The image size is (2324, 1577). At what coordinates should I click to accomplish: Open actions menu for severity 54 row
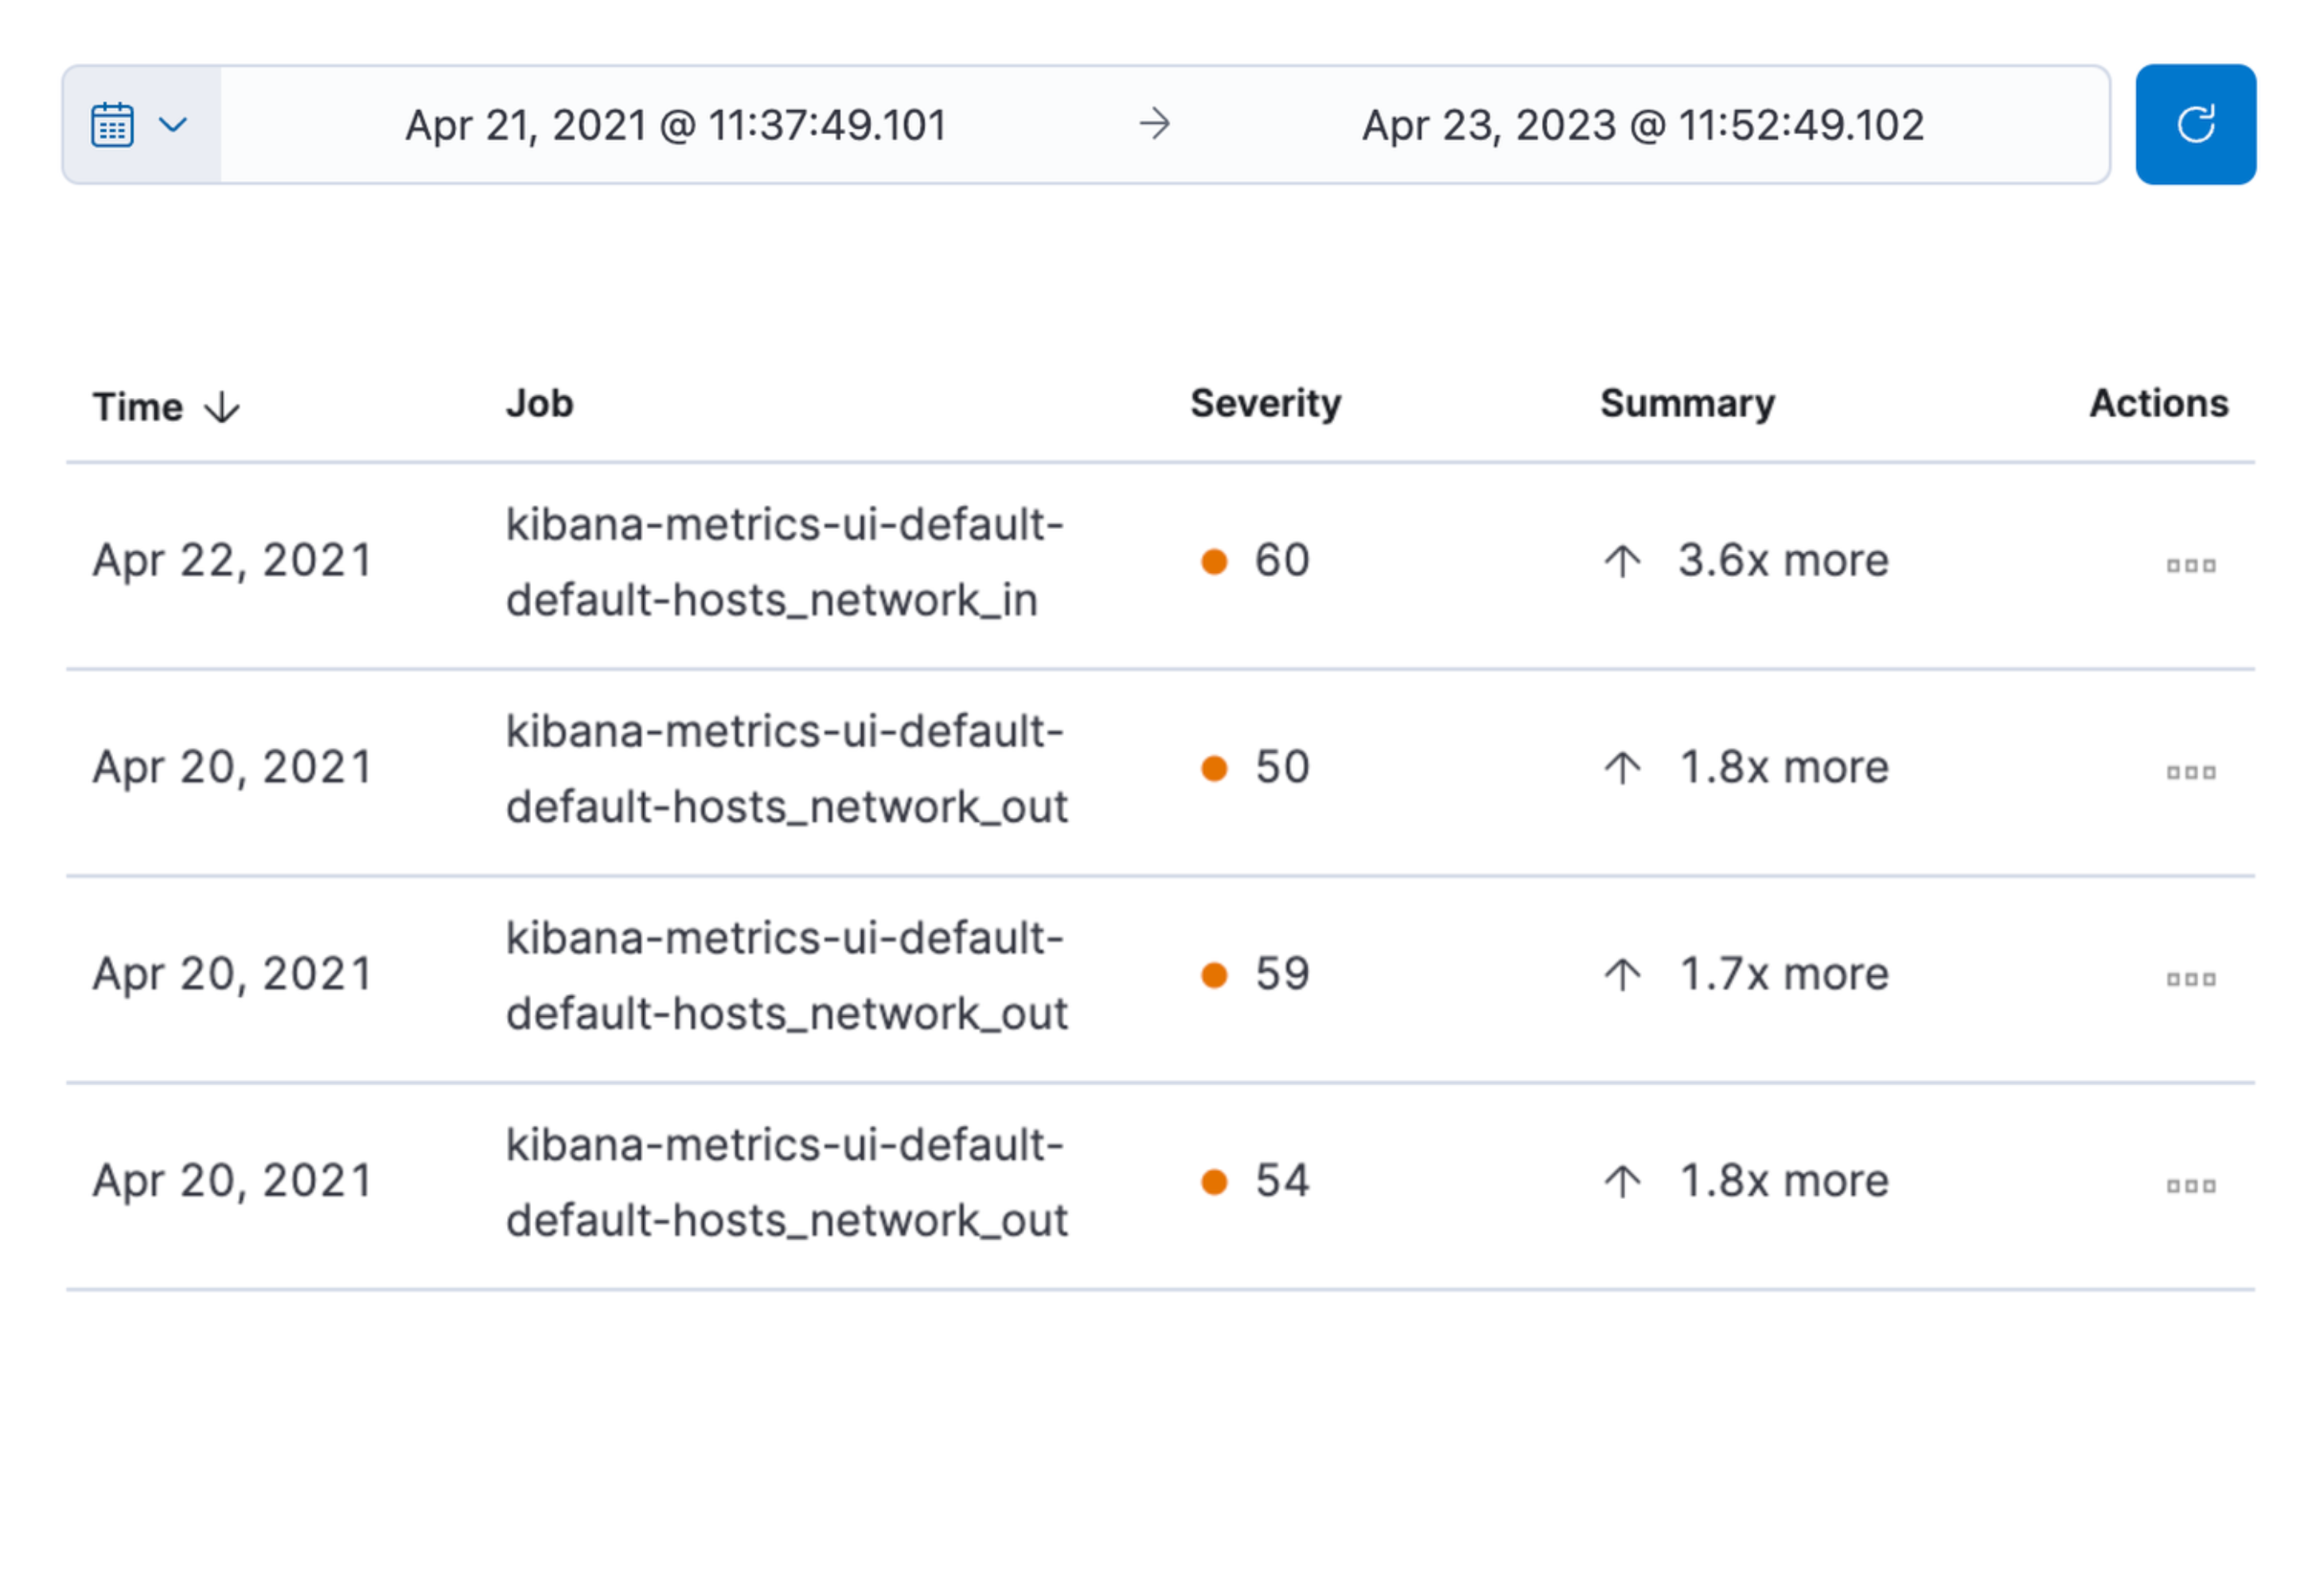[x=2190, y=1186]
